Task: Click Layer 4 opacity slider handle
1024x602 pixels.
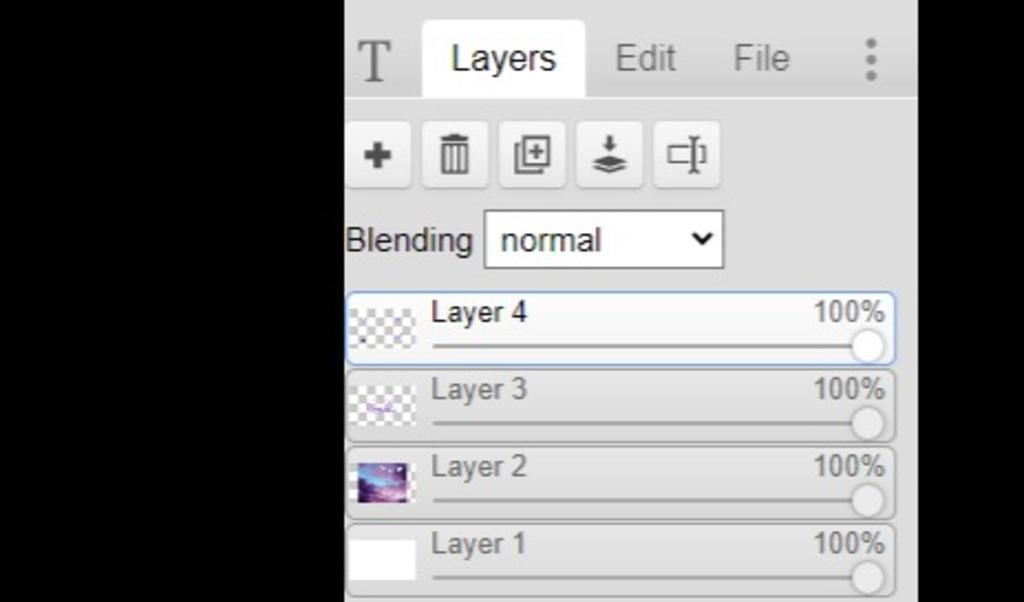Action: tap(868, 346)
